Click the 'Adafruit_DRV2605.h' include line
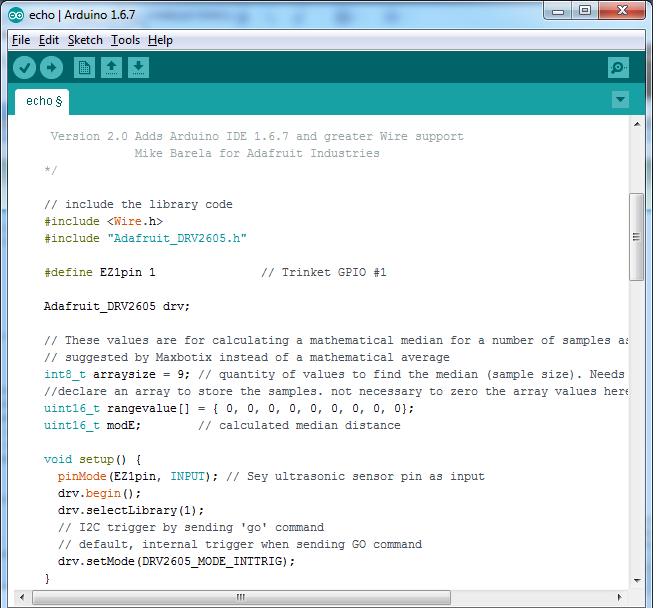 click(145, 239)
